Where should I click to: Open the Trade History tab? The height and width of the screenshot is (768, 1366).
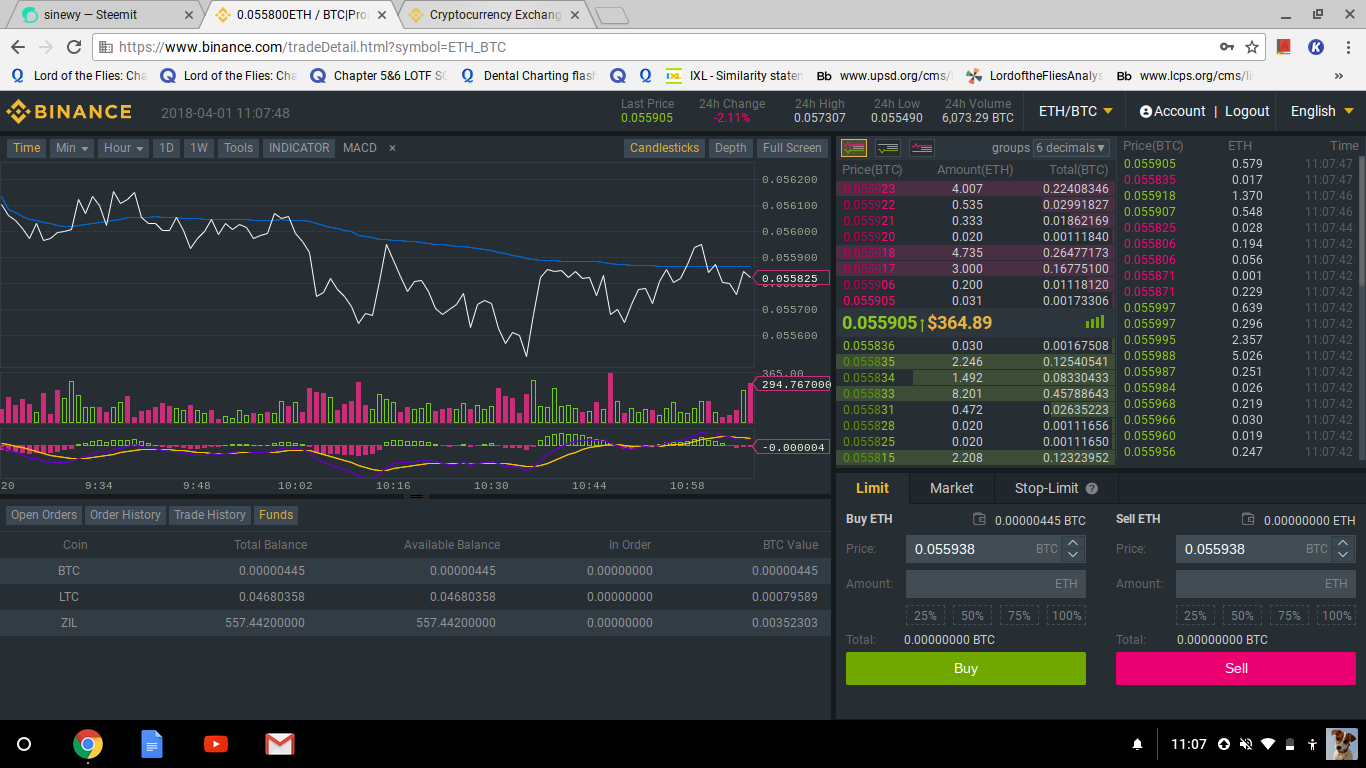[x=209, y=515]
